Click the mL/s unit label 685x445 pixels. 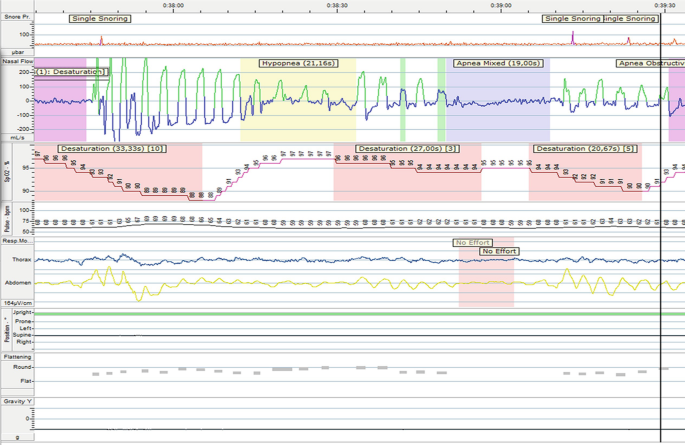tap(17, 138)
